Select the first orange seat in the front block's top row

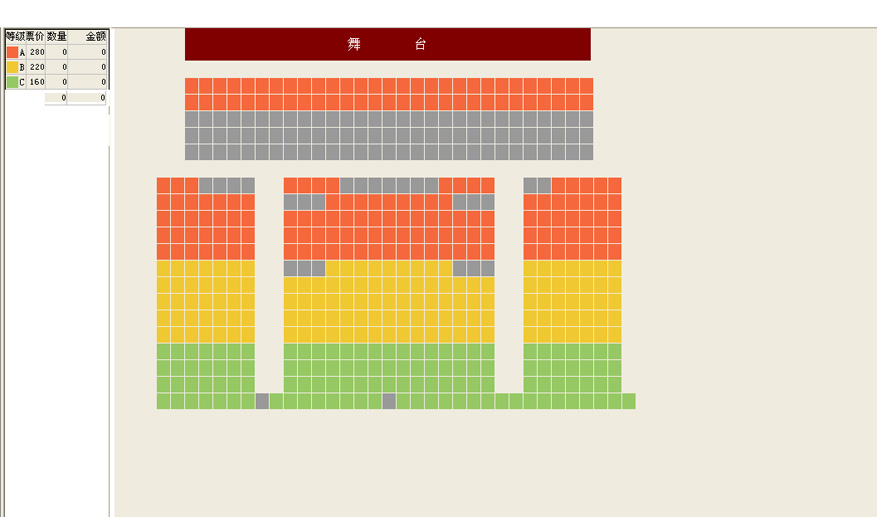click(192, 86)
